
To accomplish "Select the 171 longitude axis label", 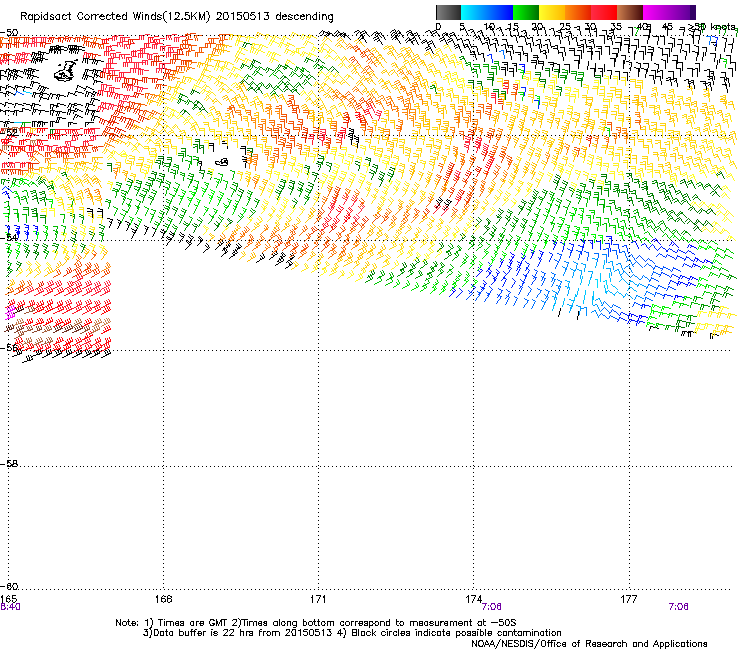I will (x=318, y=599).
